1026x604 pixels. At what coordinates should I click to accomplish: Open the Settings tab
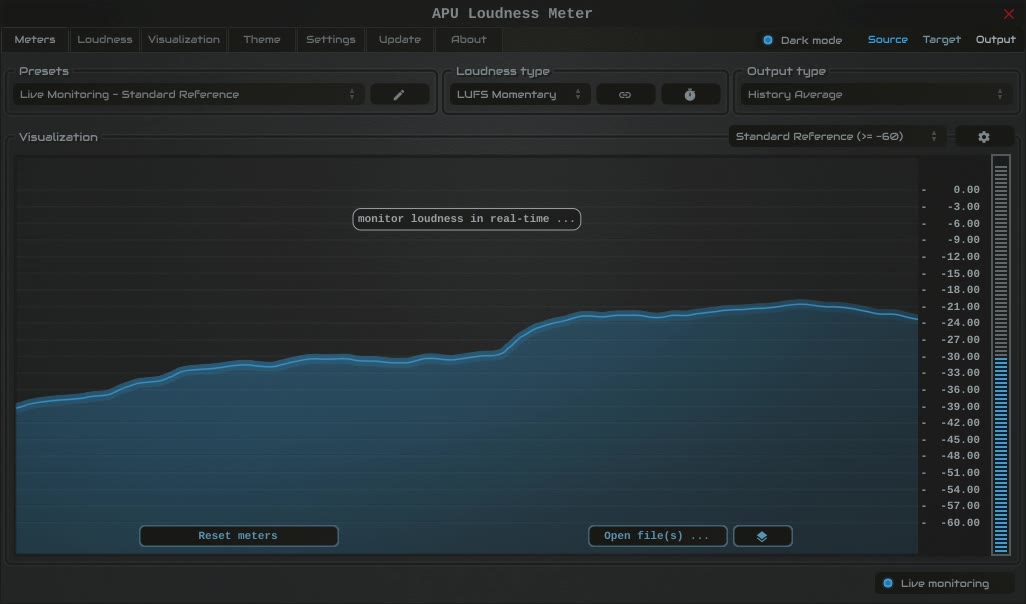(x=330, y=39)
